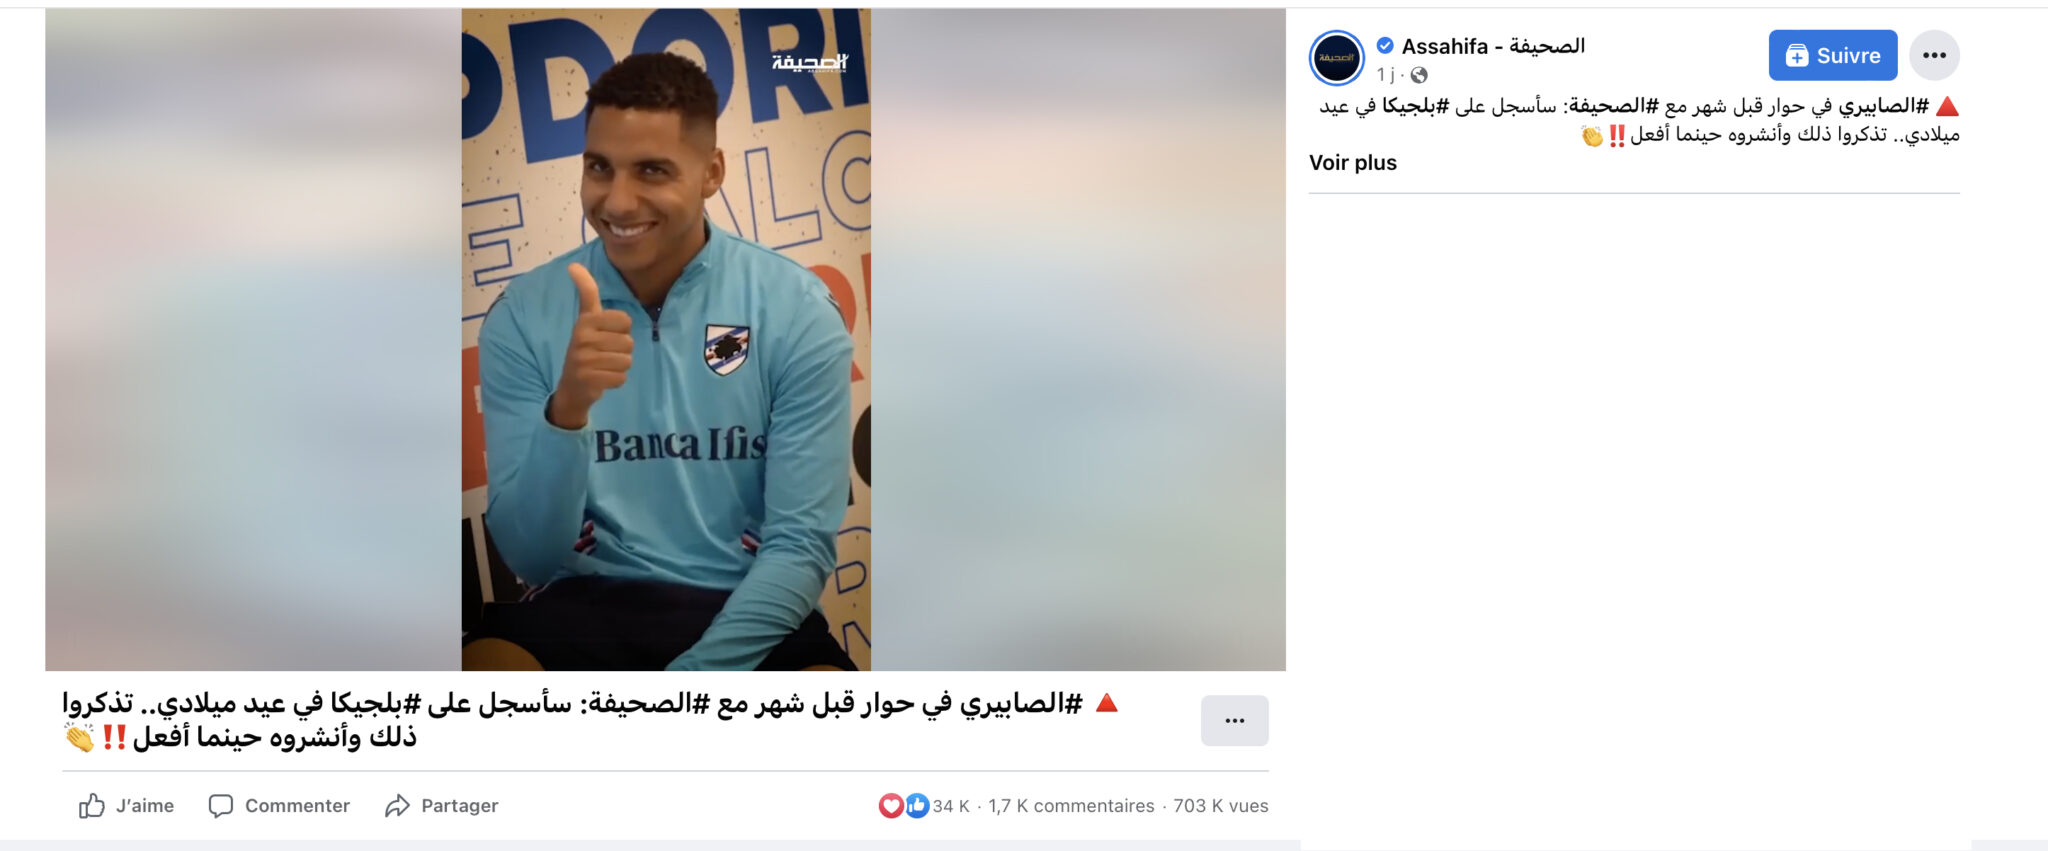The image size is (2048, 851).
Task: Click the 1 j post timestamp
Action: coord(1385,75)
